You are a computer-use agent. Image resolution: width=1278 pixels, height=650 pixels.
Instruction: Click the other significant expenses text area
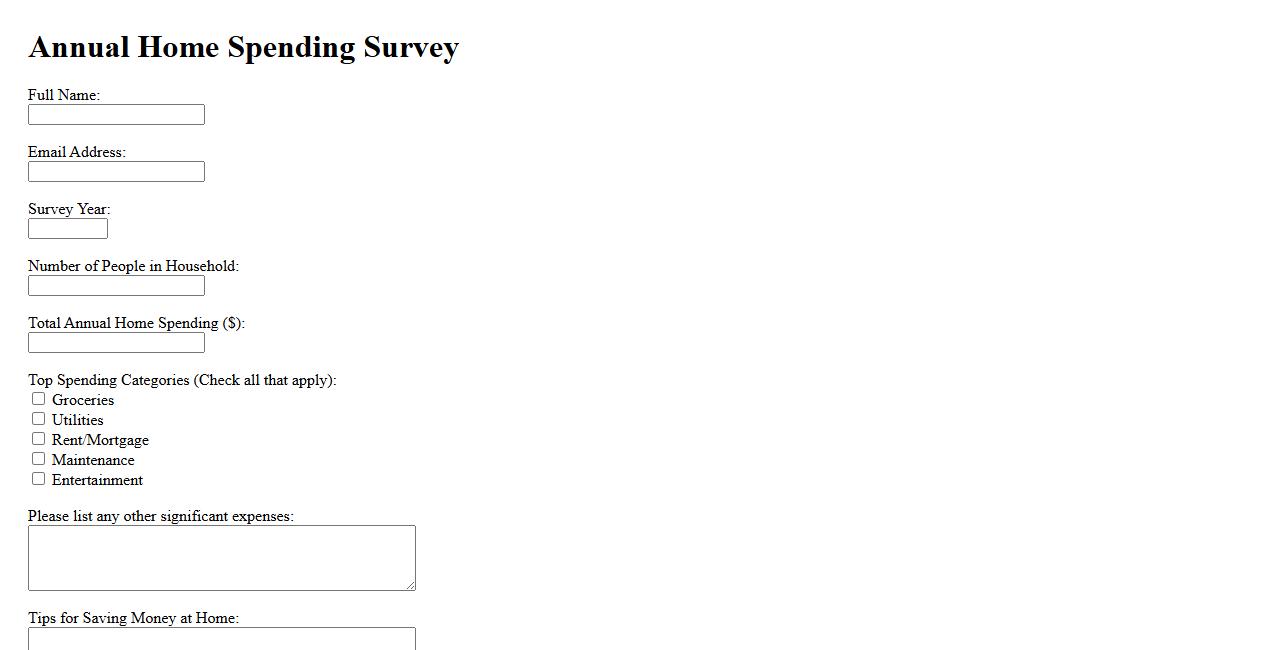(221, 557)
